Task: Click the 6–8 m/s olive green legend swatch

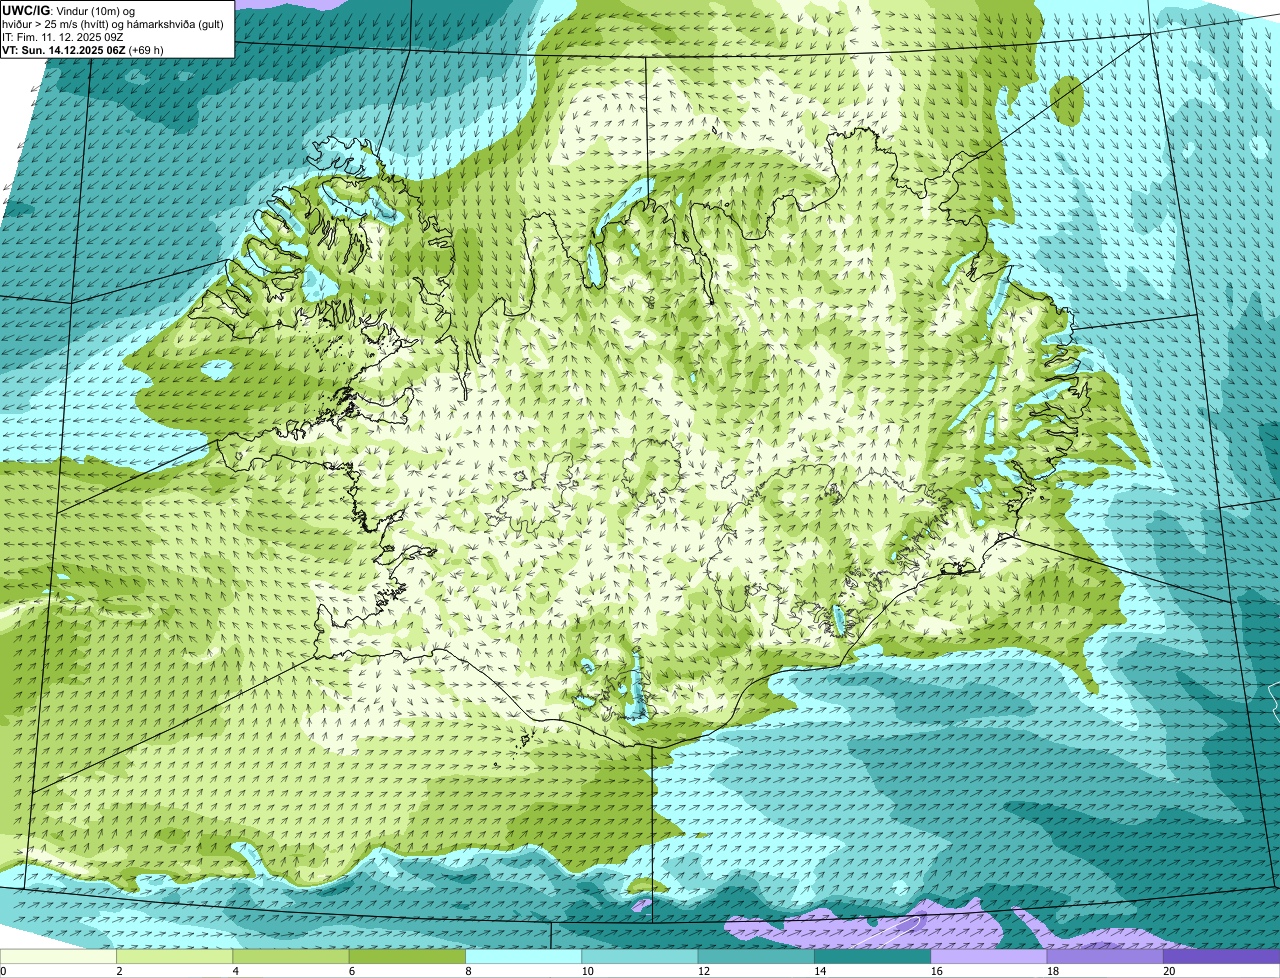Action: (408, 956)
